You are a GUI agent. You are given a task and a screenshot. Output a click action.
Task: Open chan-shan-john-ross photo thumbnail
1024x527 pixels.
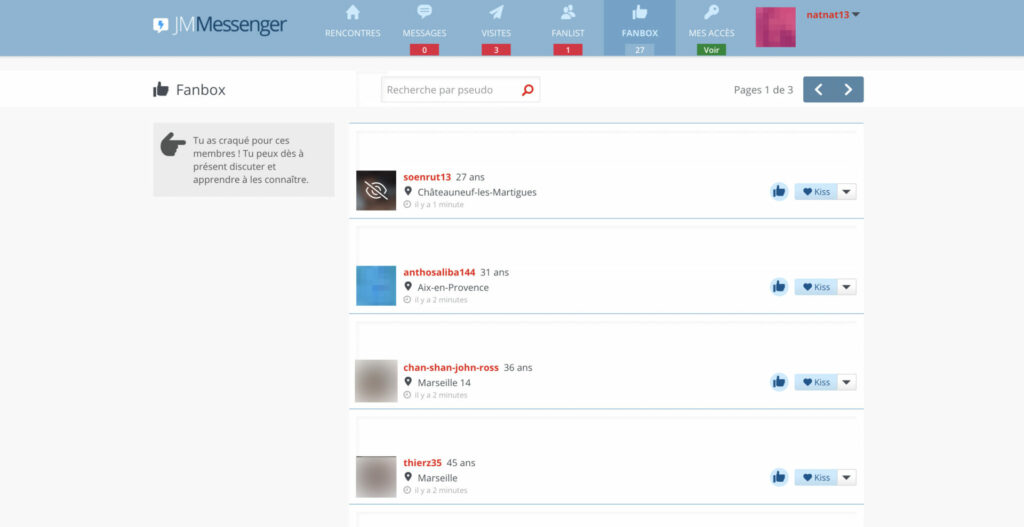[x=376, y=381]
